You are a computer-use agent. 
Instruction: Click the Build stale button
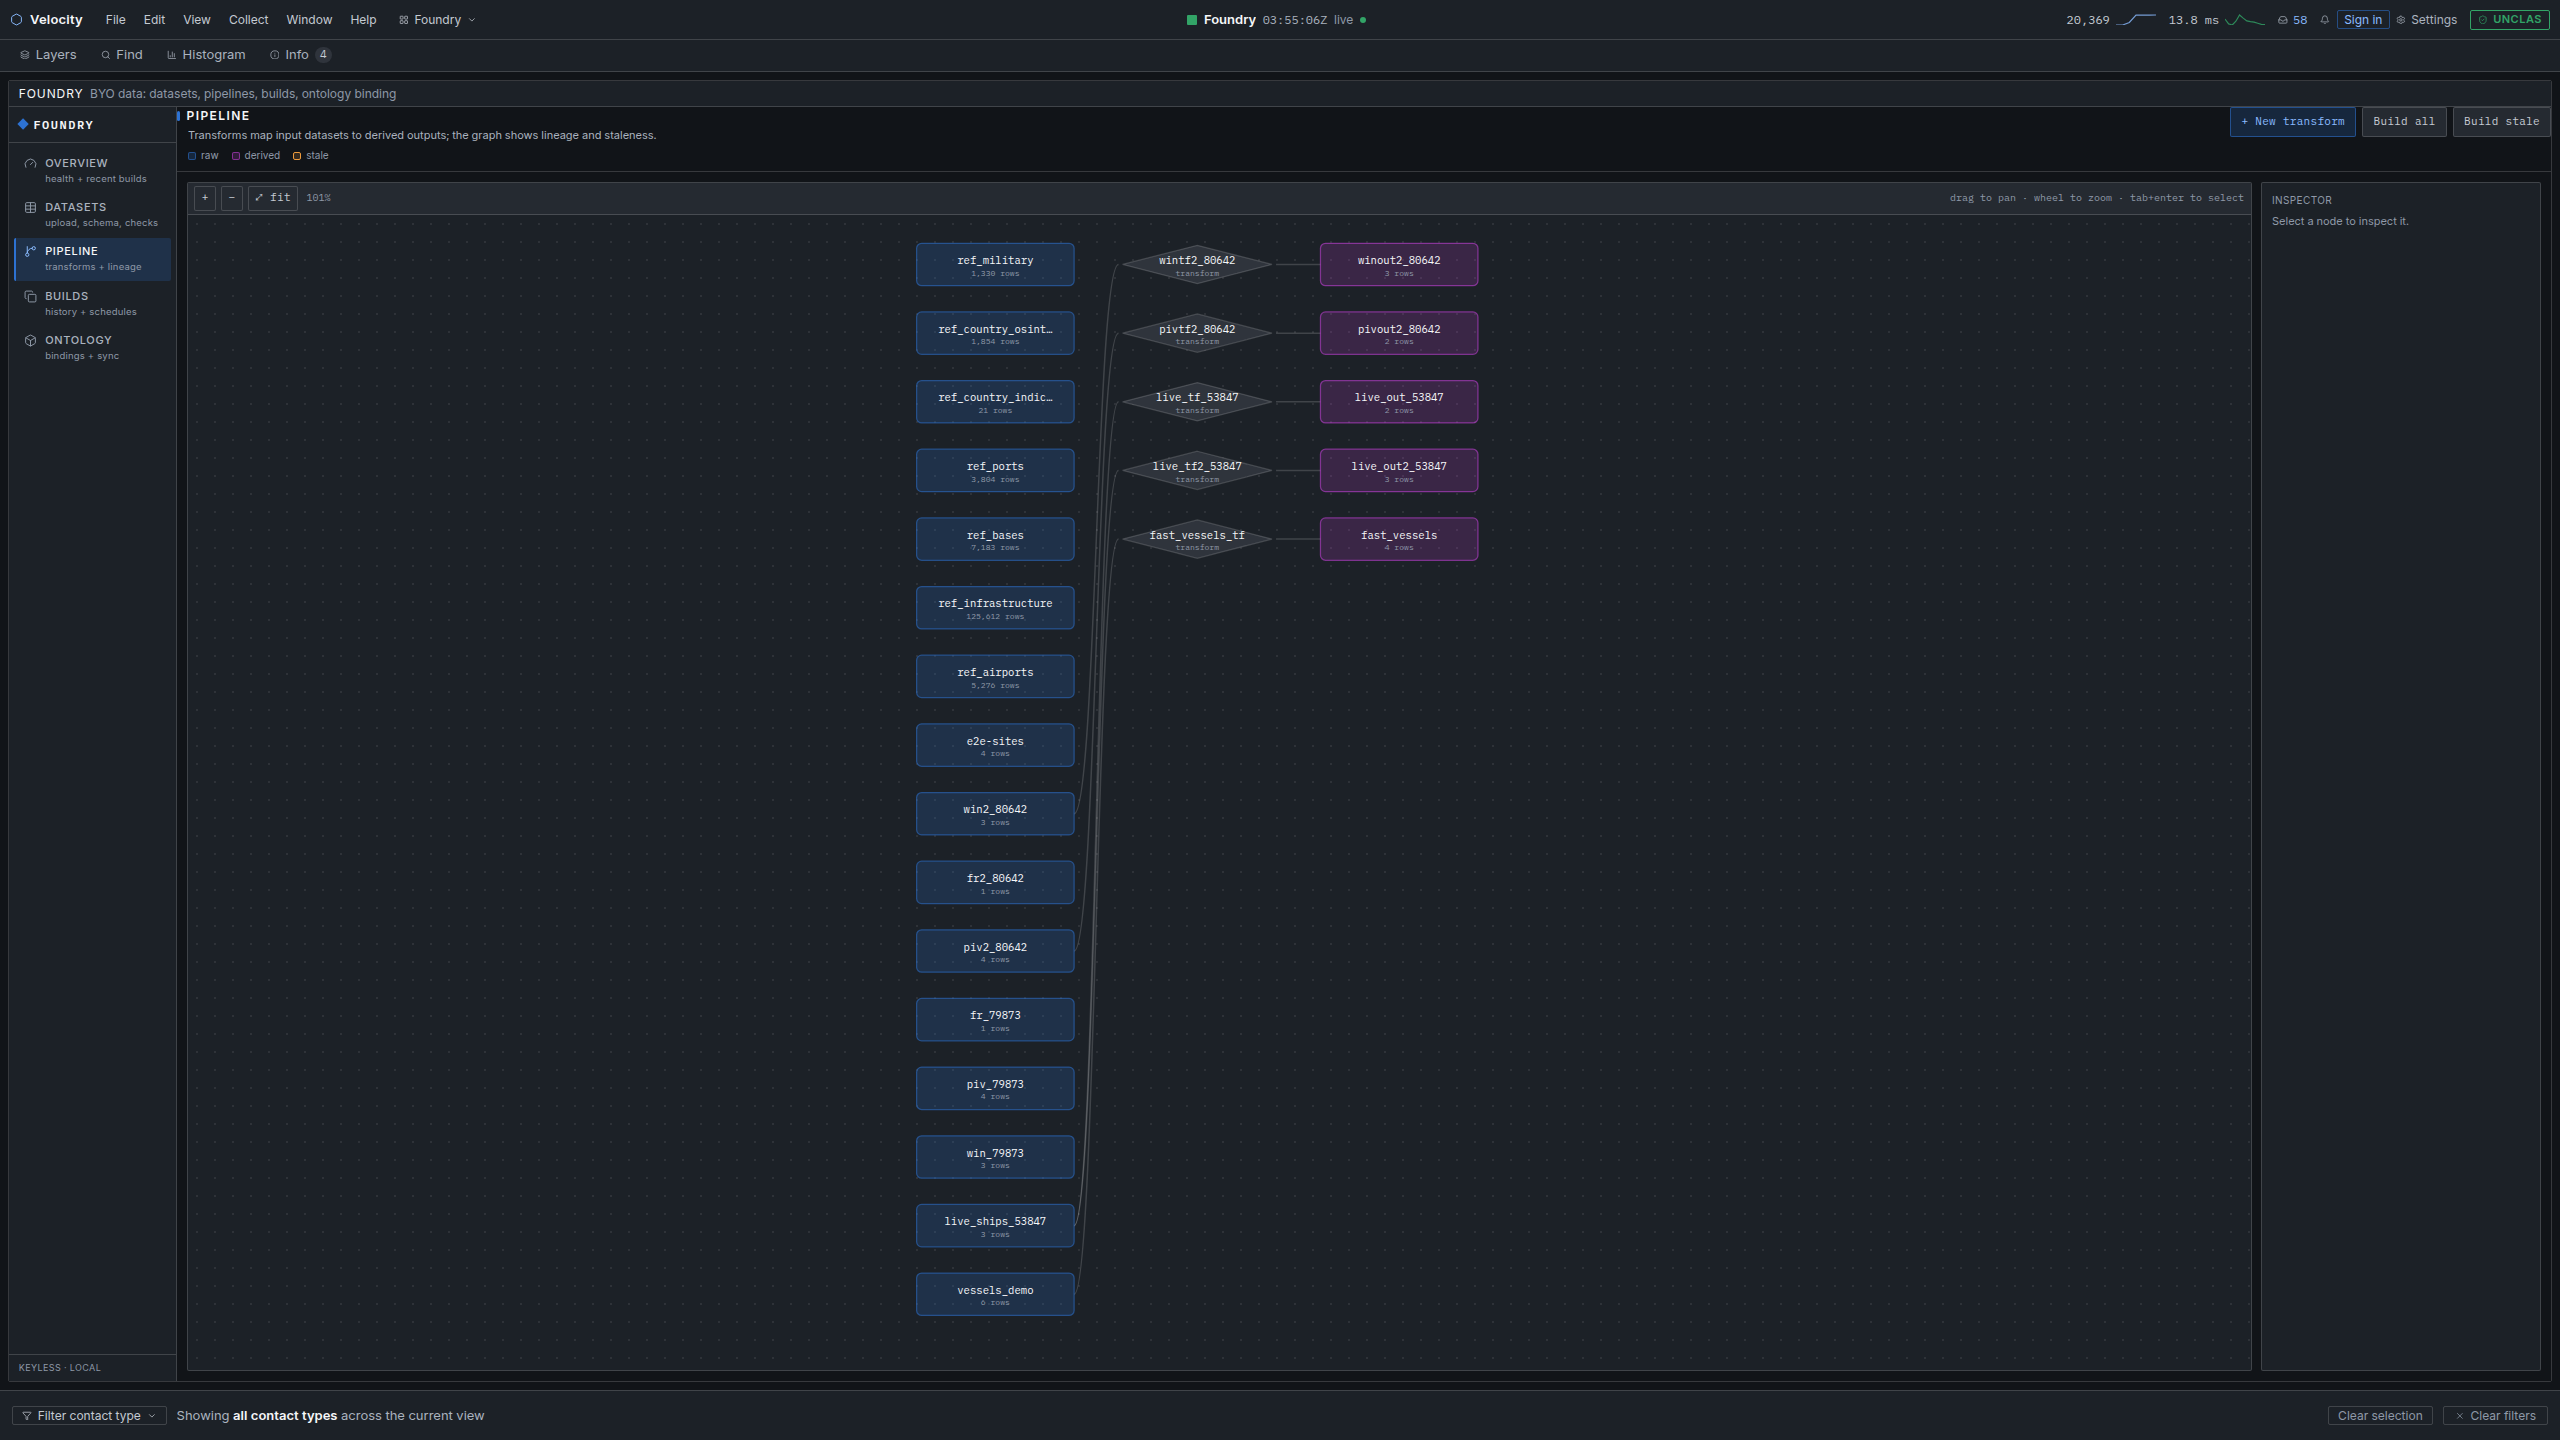(2501, 122)
